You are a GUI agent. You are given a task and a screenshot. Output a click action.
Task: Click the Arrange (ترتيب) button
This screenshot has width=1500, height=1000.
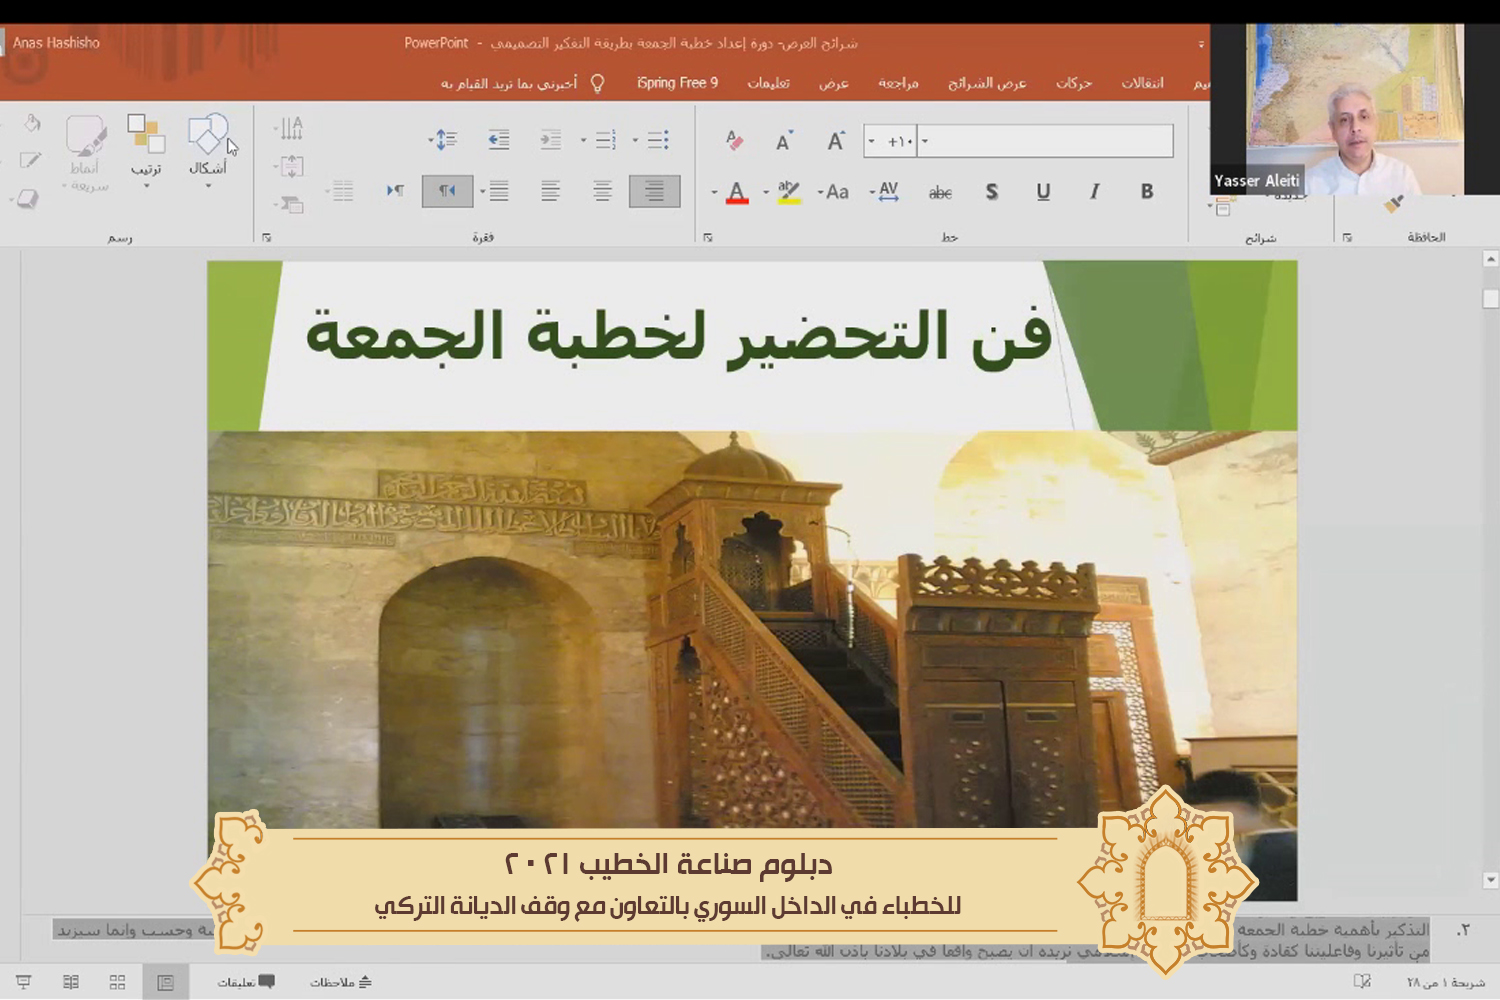pos(146,145)
